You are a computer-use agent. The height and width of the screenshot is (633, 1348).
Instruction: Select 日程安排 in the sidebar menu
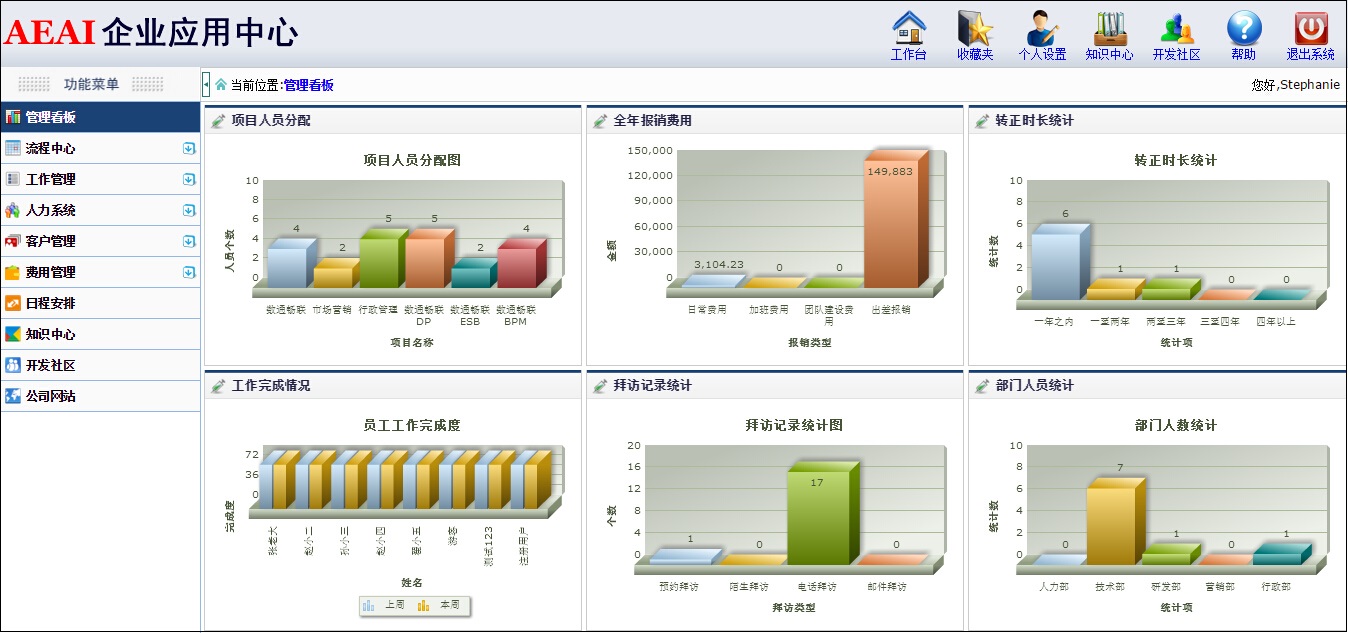click(50, 303)
